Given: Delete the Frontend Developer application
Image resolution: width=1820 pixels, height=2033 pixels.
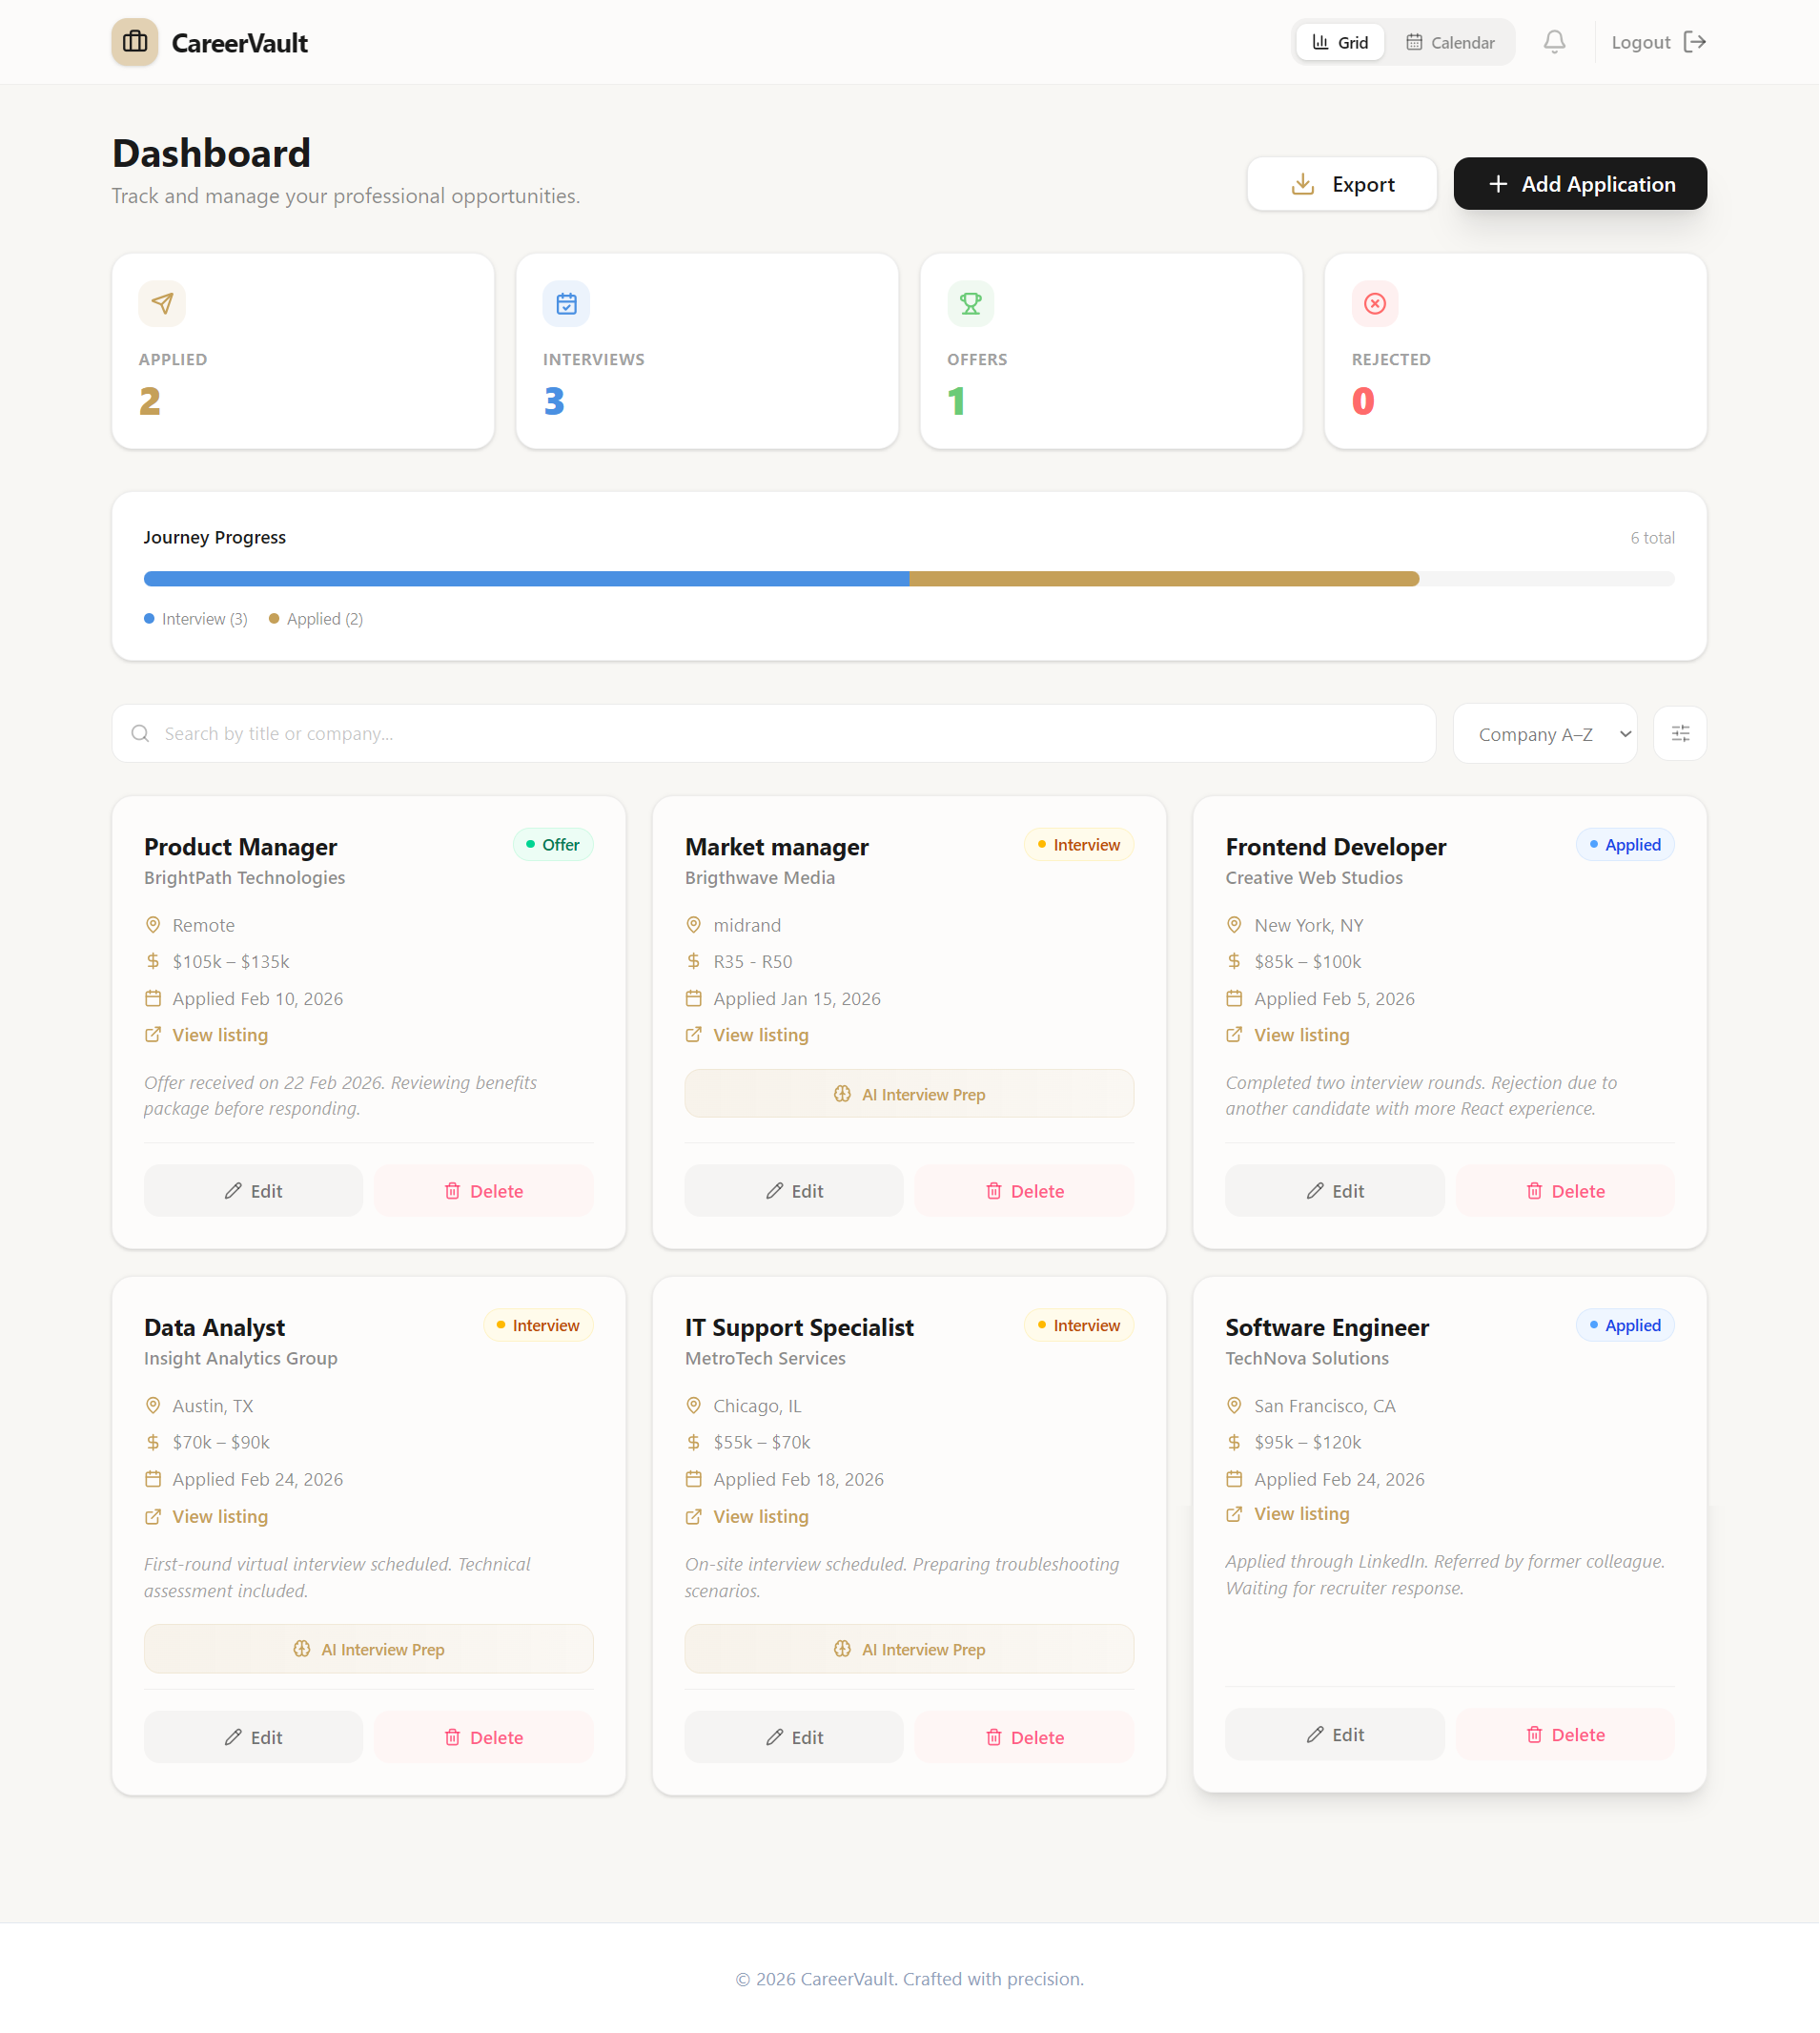Looking at the screenshot, I should (1566, 1191).
